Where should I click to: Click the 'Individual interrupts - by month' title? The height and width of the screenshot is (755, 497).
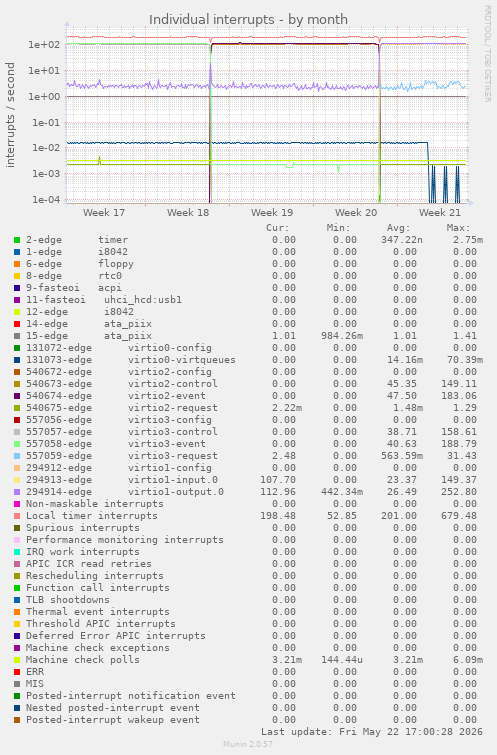point(248,20)
